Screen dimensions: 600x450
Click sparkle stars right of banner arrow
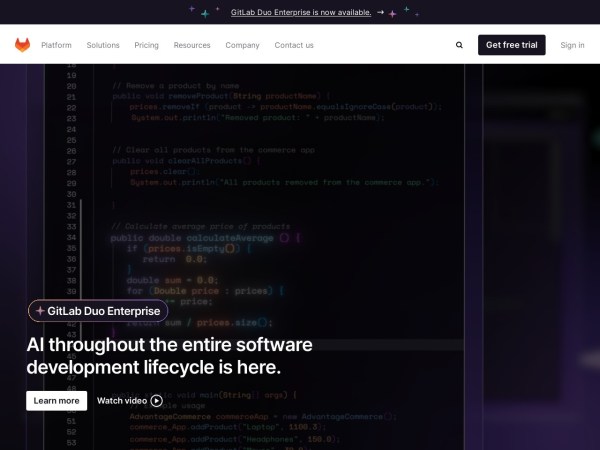tap(400, 12)
